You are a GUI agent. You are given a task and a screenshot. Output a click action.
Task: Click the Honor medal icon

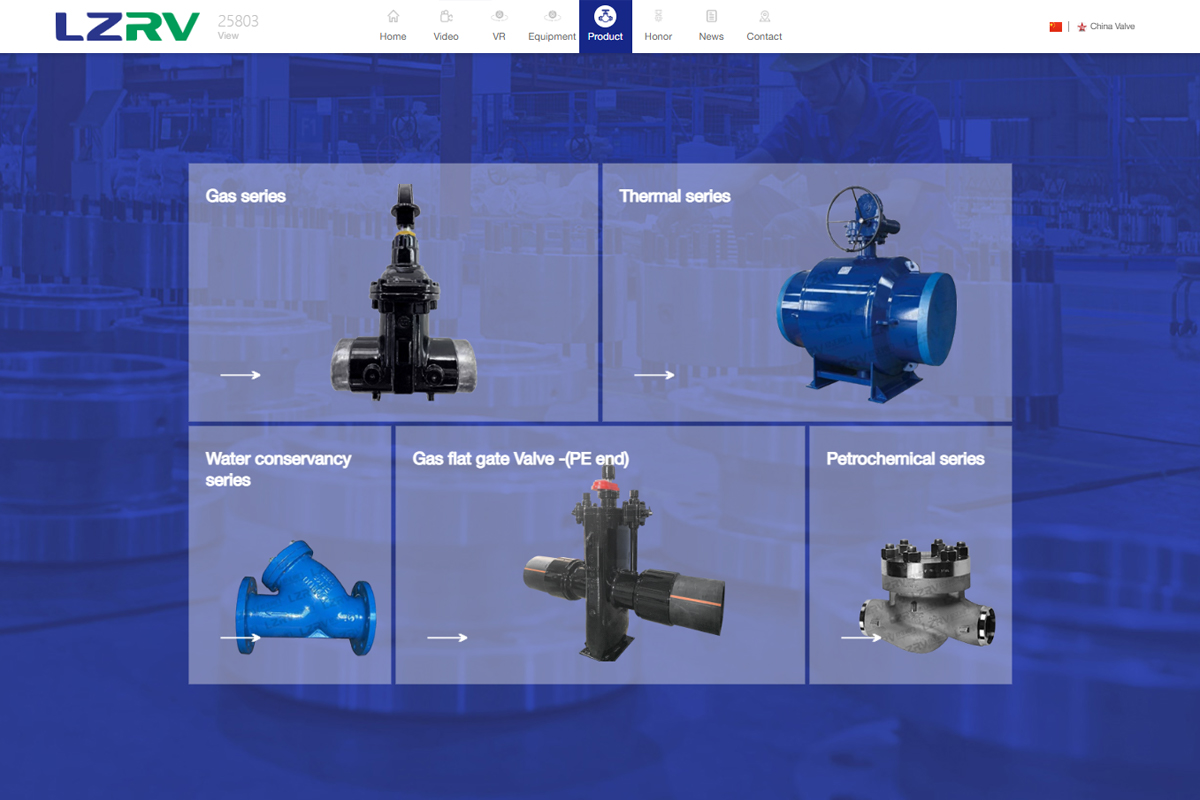[658, 17]
